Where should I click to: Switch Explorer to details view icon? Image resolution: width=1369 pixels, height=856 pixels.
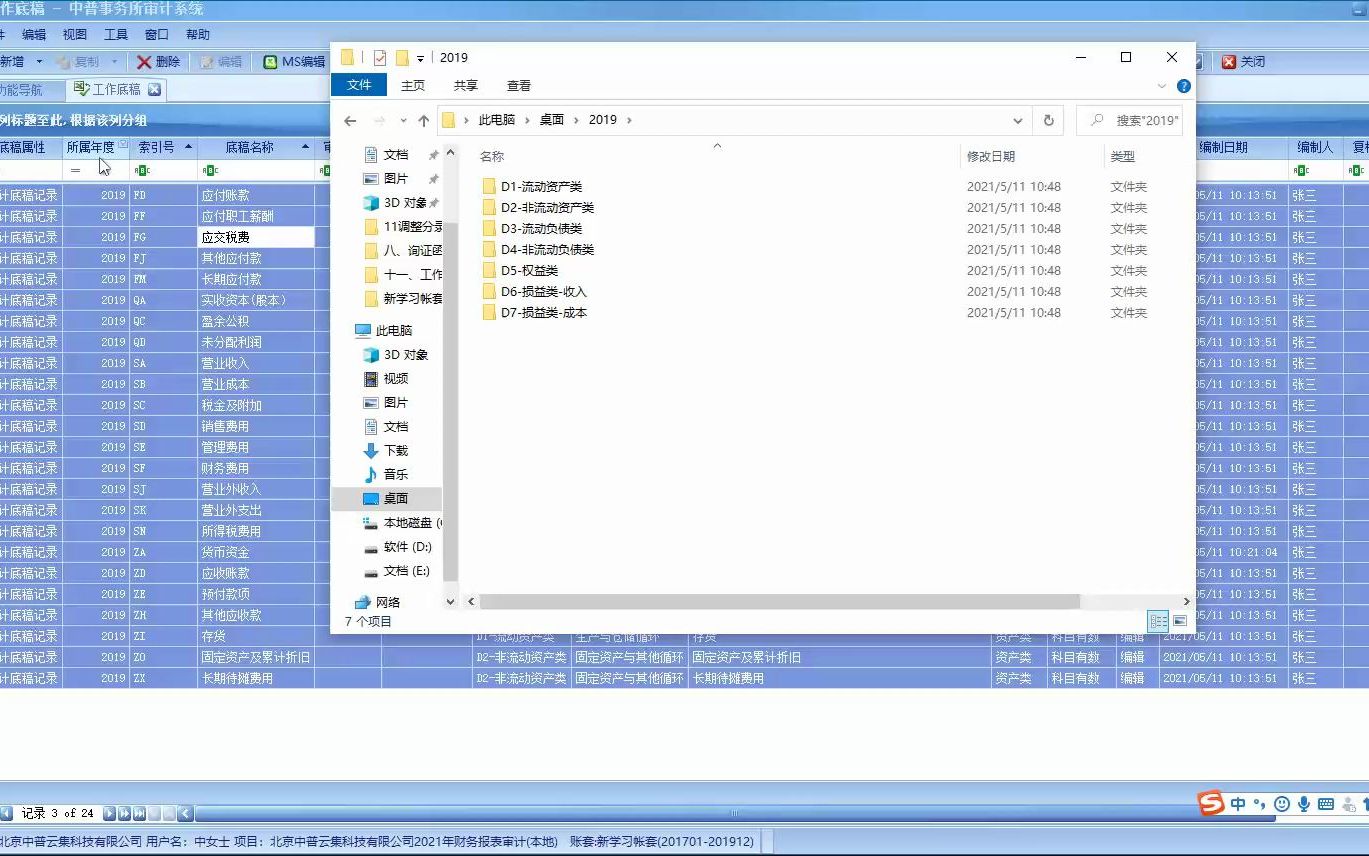(1158, 622)
